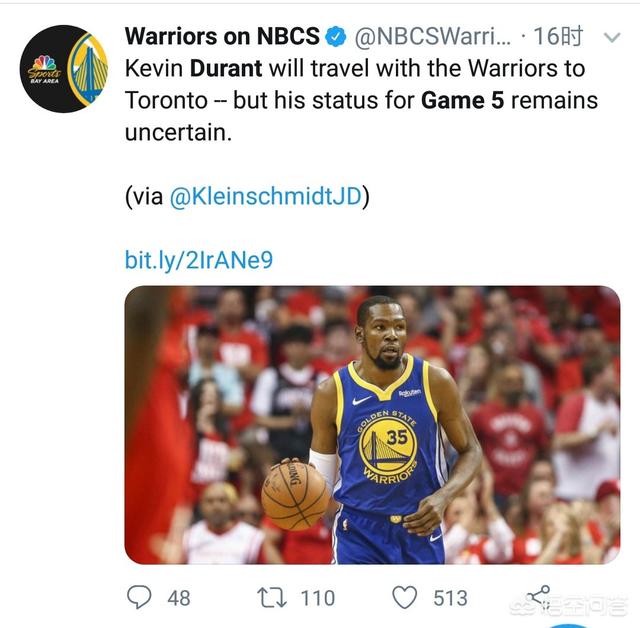Click the 110 retweets count
The image size is (640, 628).
(317, 598)
